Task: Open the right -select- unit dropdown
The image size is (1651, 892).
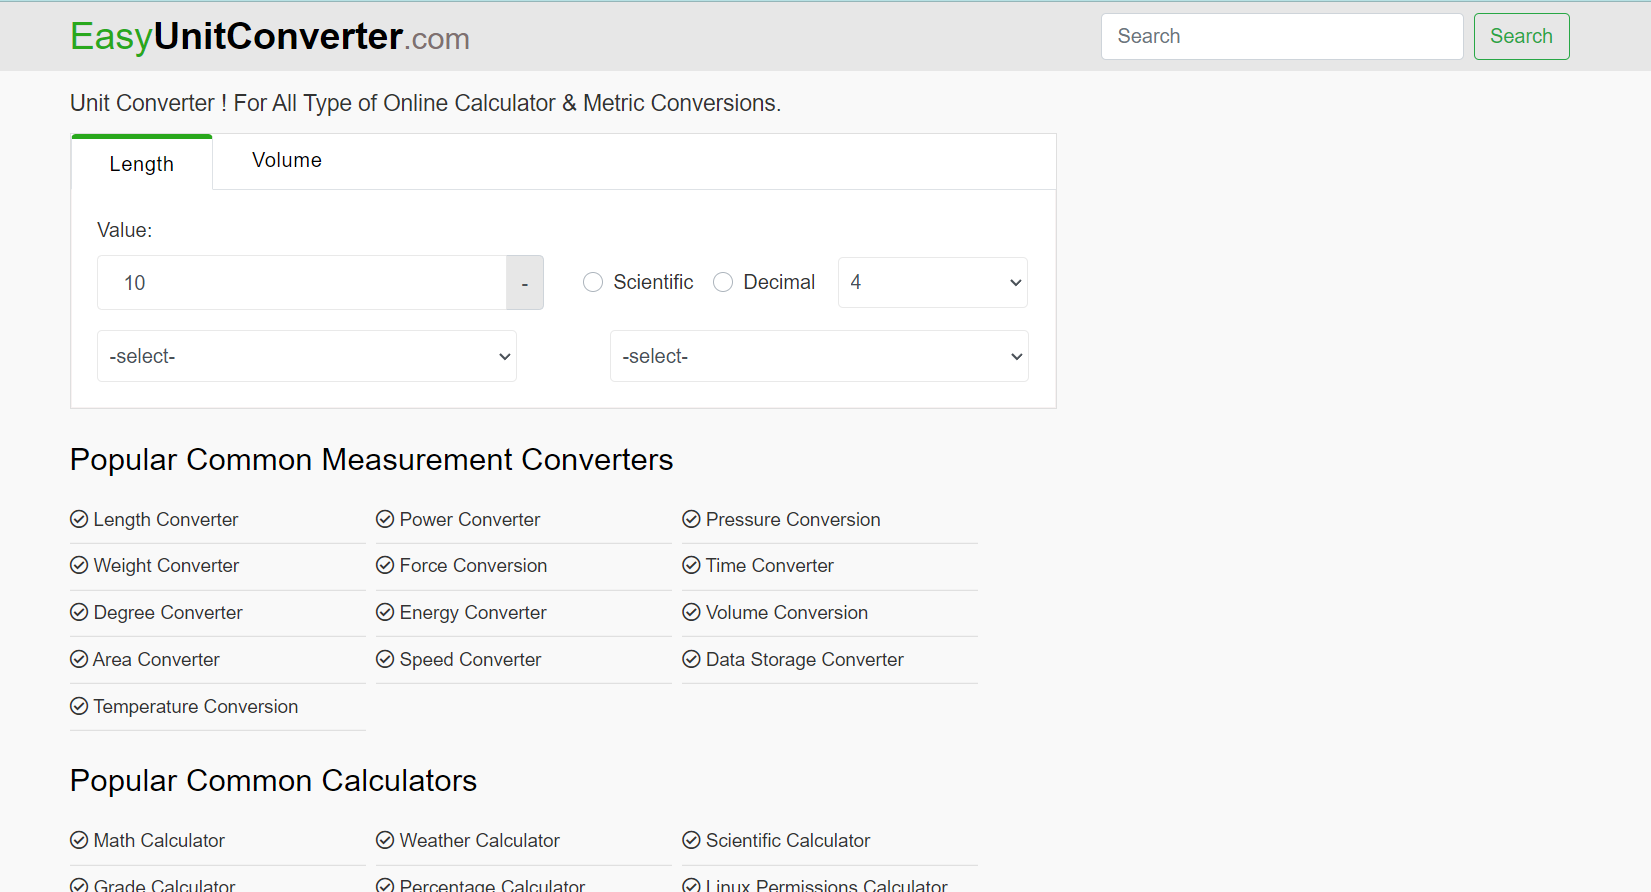Action: point(819,356)
